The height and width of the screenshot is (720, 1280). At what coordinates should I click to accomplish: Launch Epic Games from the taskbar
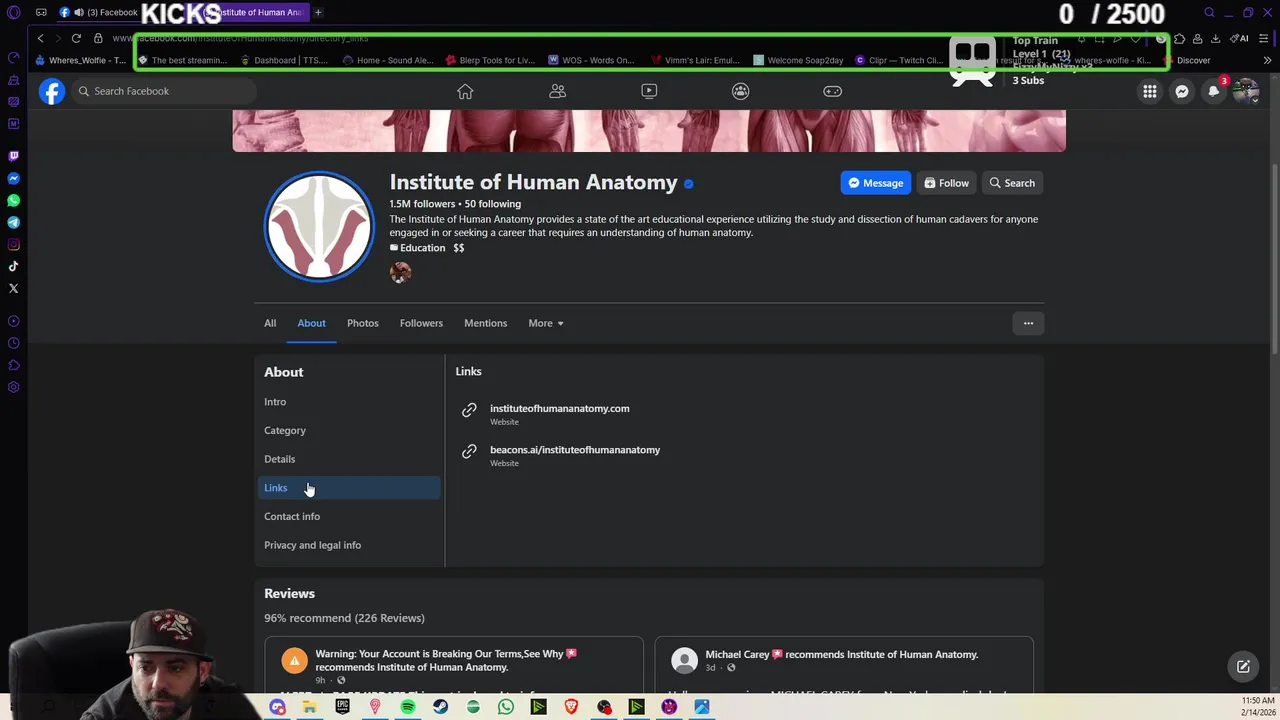(342, 707)
